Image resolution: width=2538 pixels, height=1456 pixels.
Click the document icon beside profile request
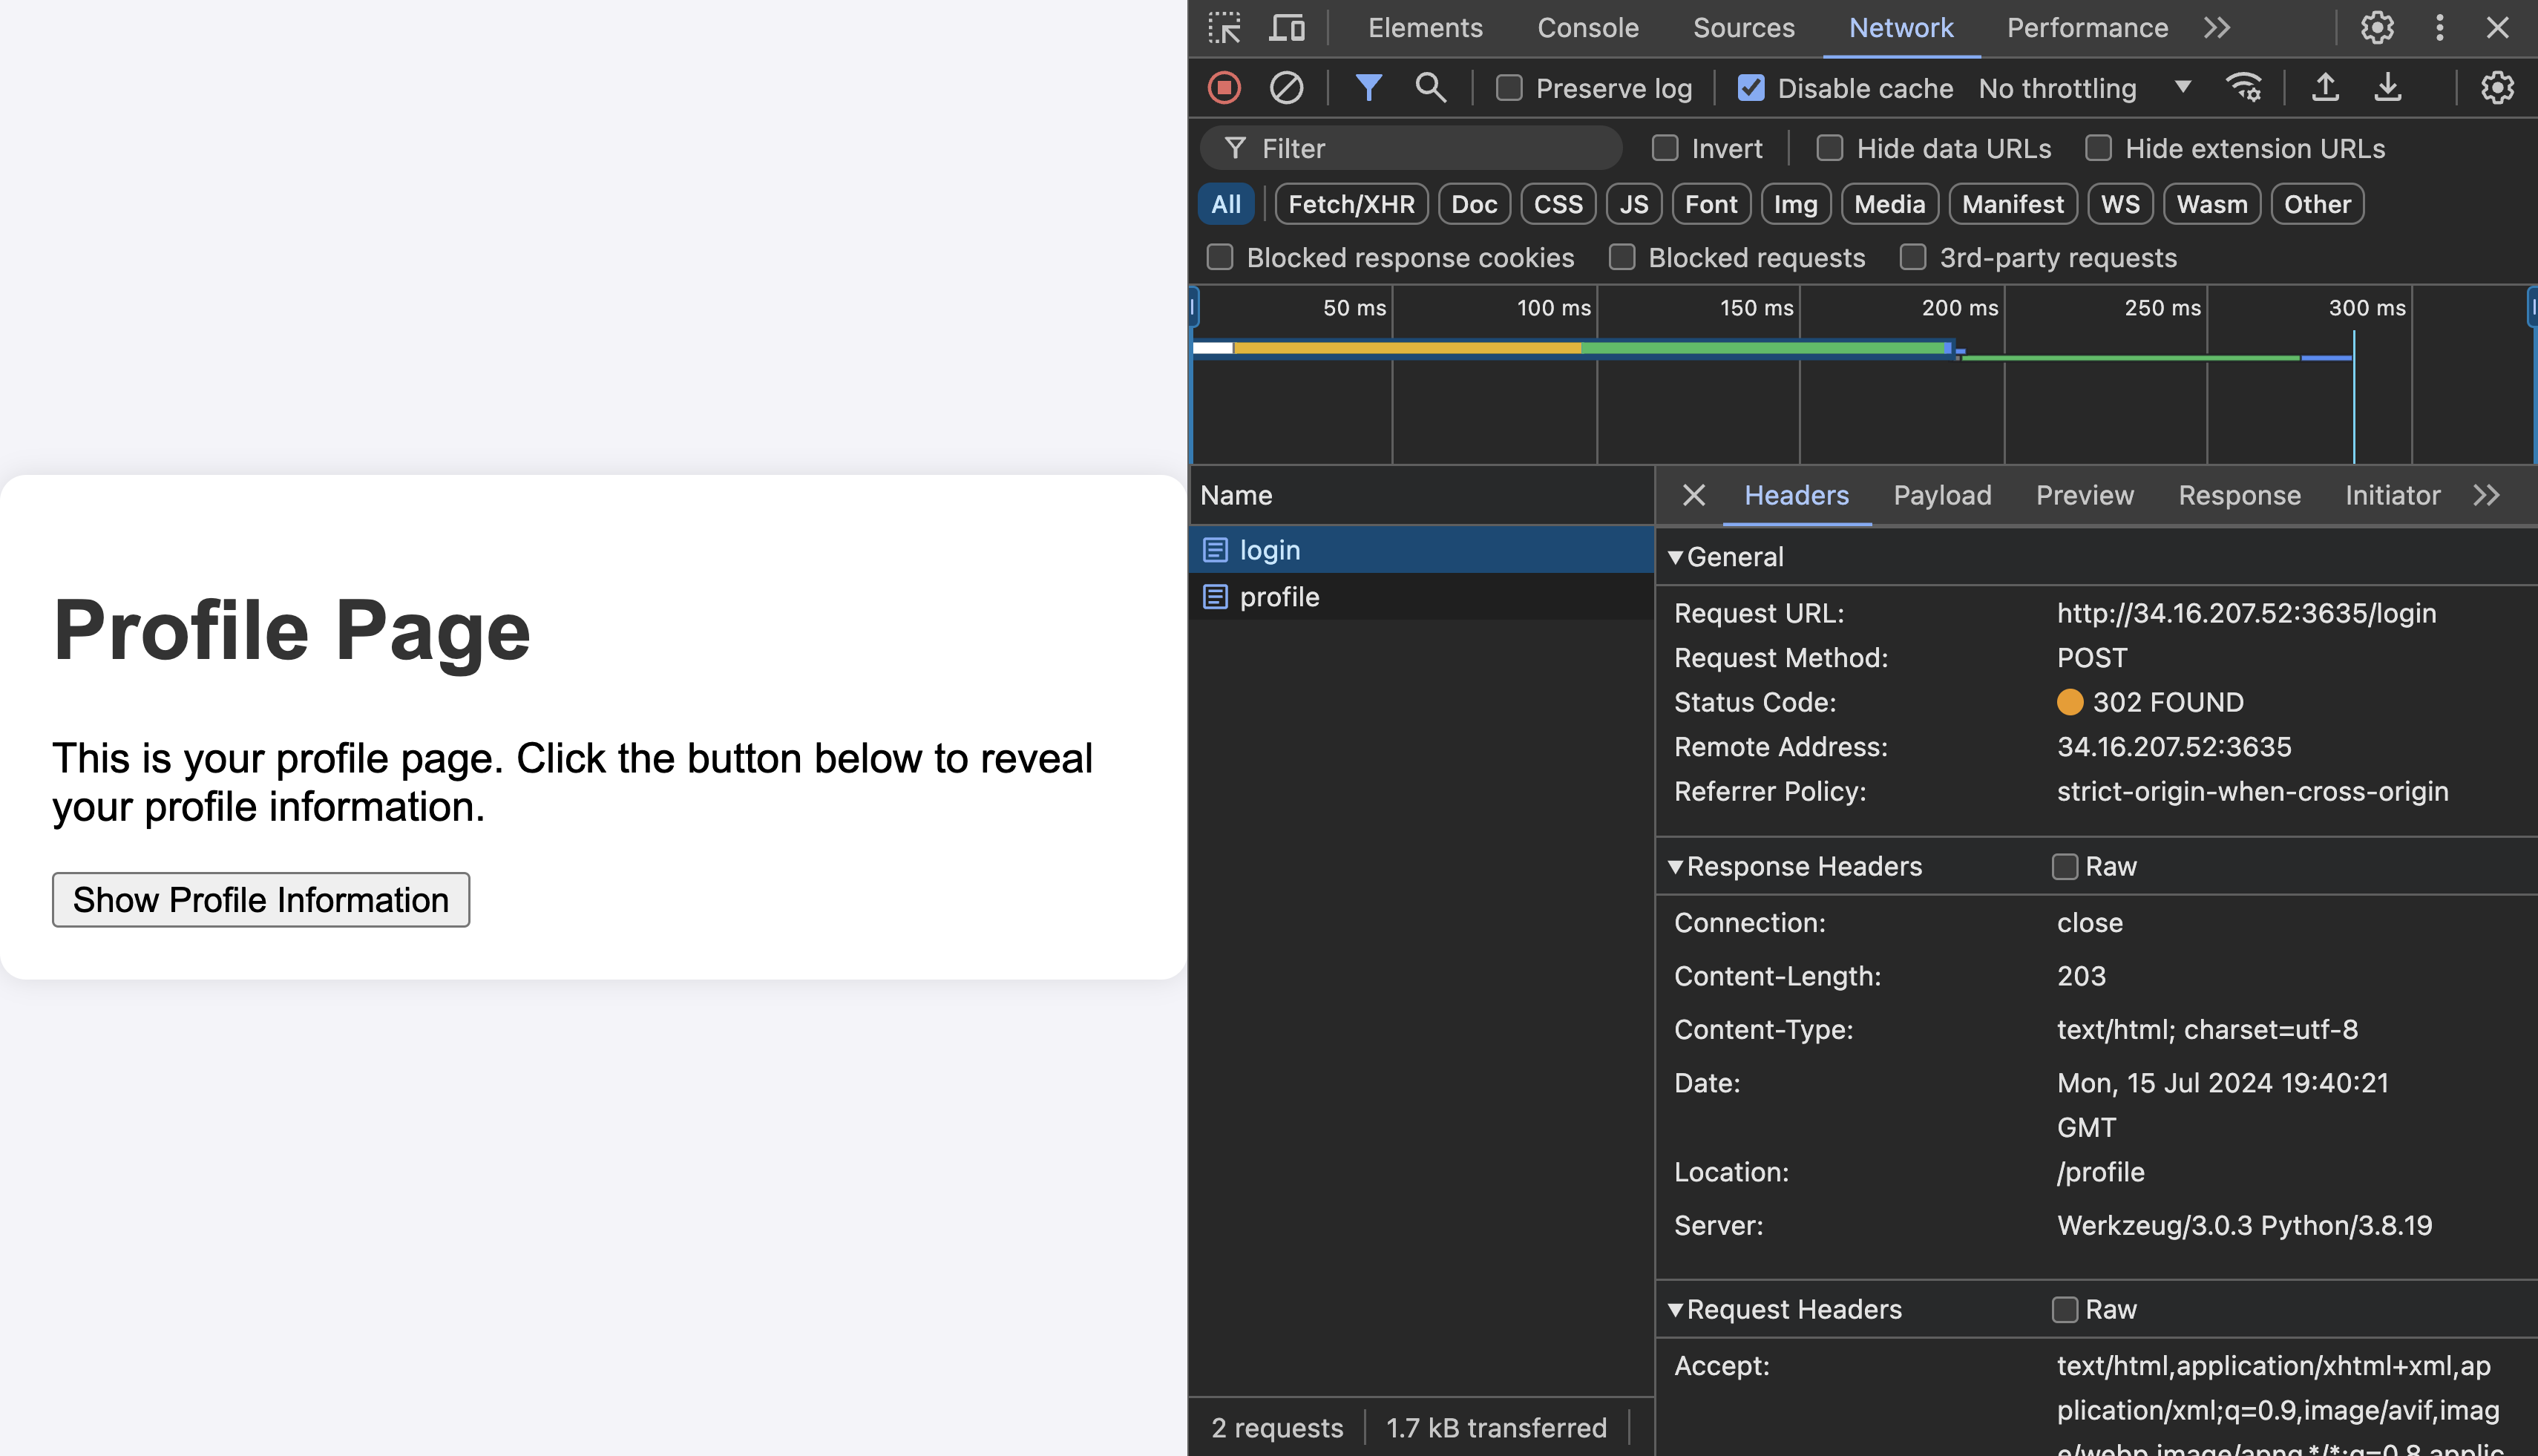[x=1215, y=597]
